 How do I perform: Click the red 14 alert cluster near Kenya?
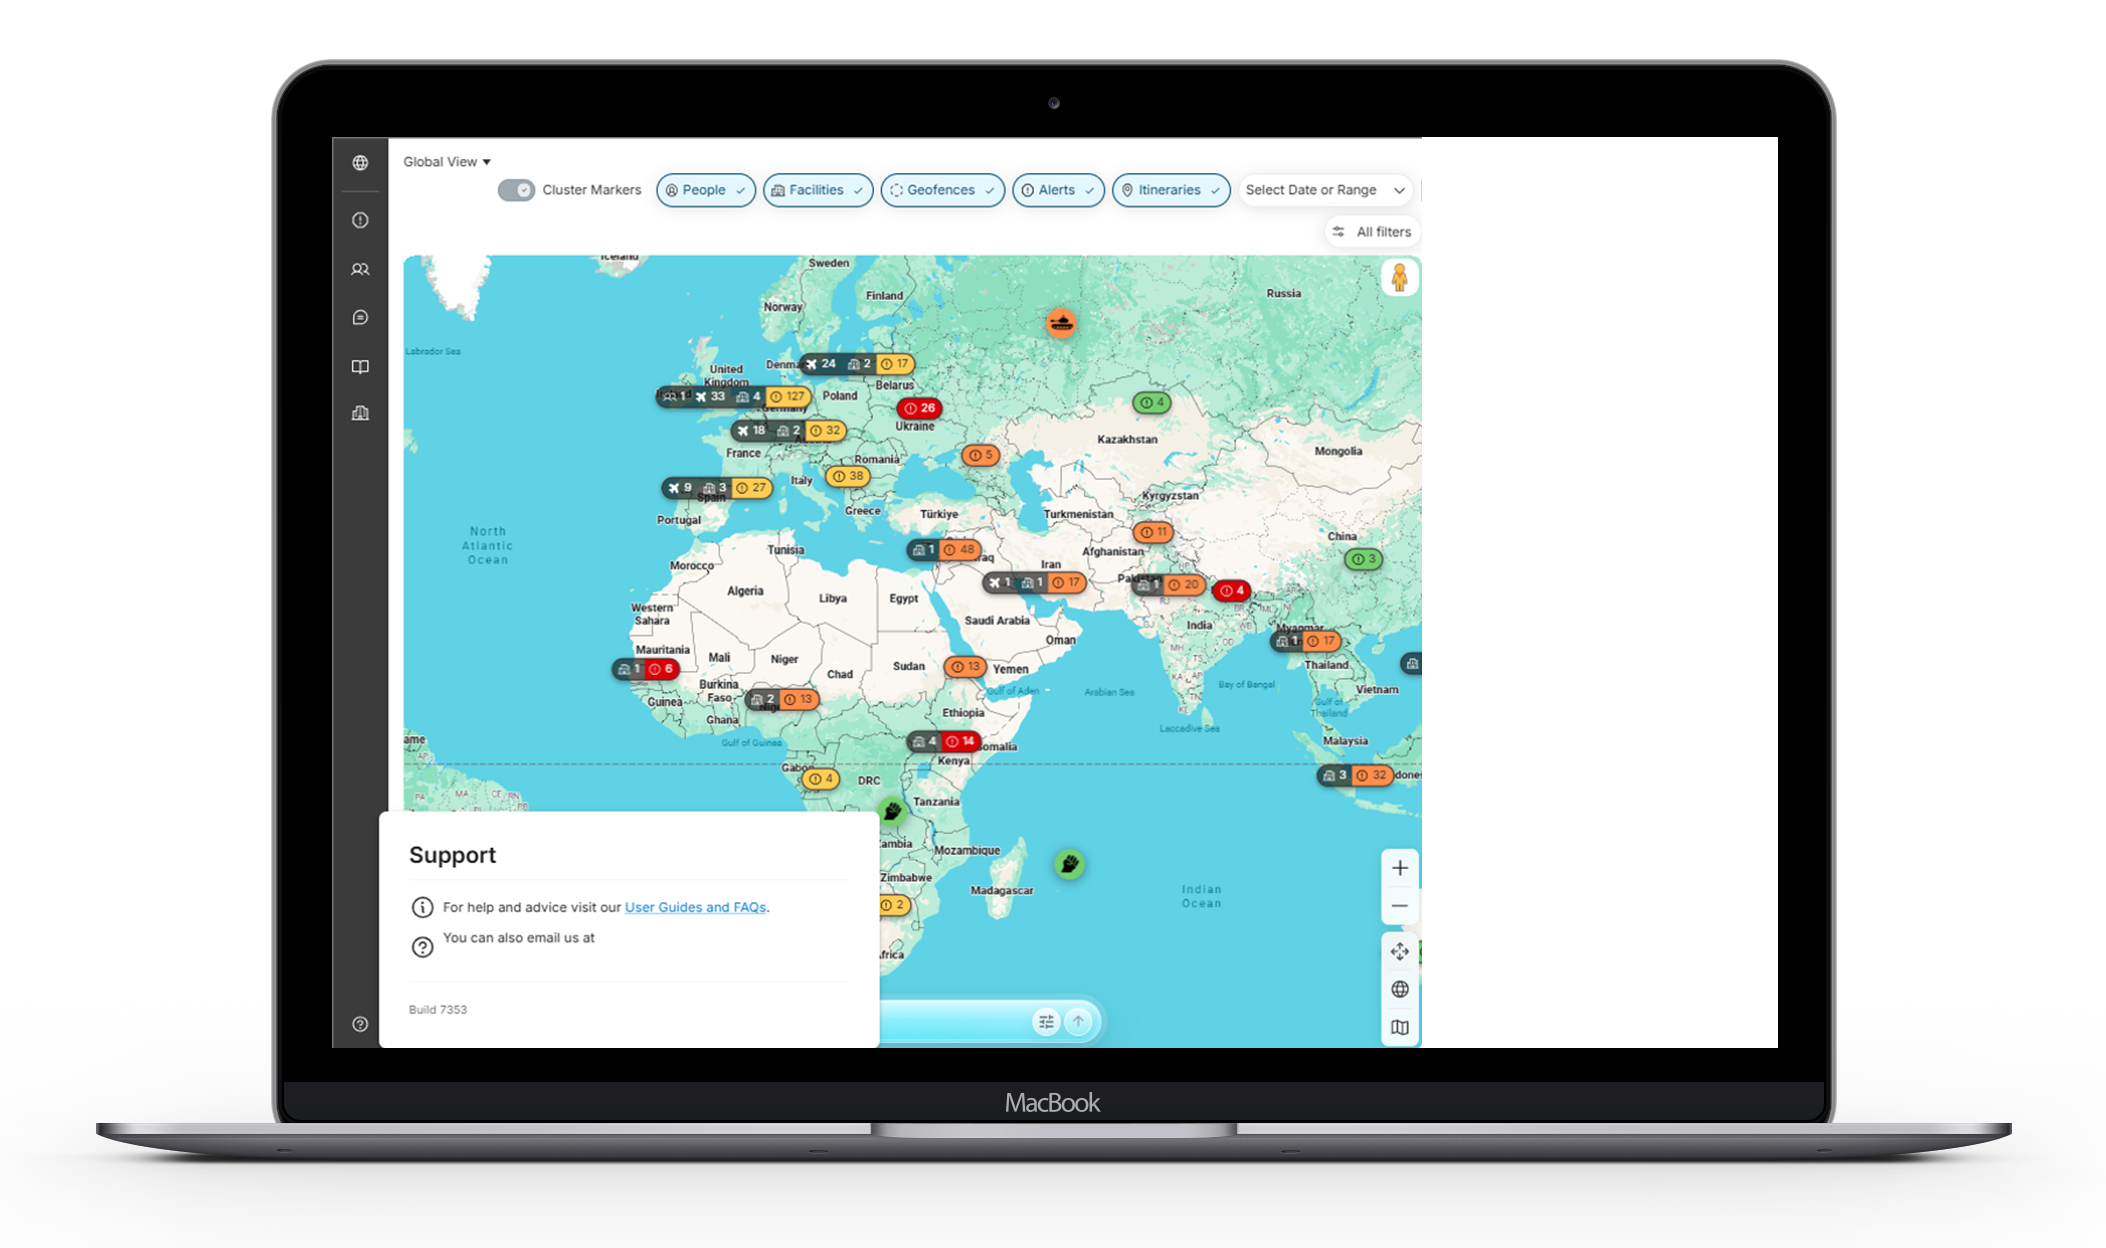960,742
